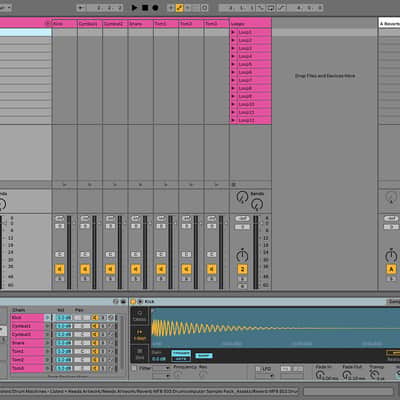Click the Loops track pan knob
This screenshot has height=400, width=400.
pyautogui.click(x=242, y=256)
